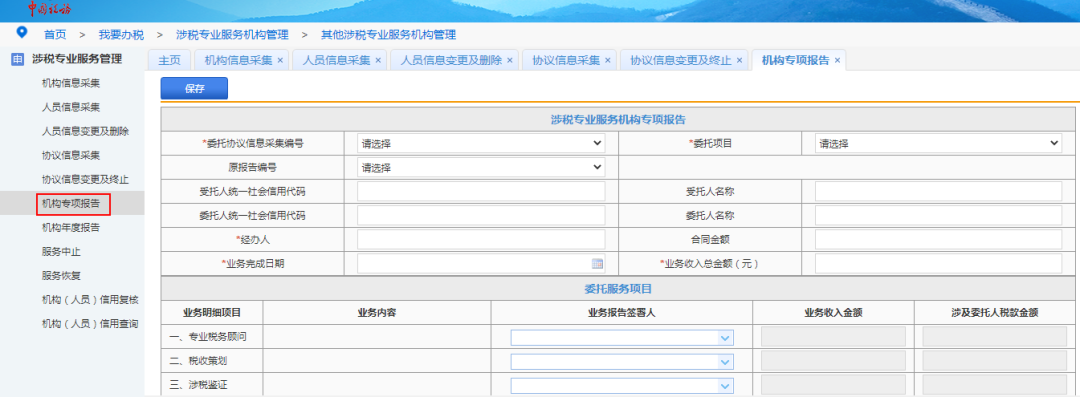Open 机构（人员）信用复核 in the sidebar

90,299
